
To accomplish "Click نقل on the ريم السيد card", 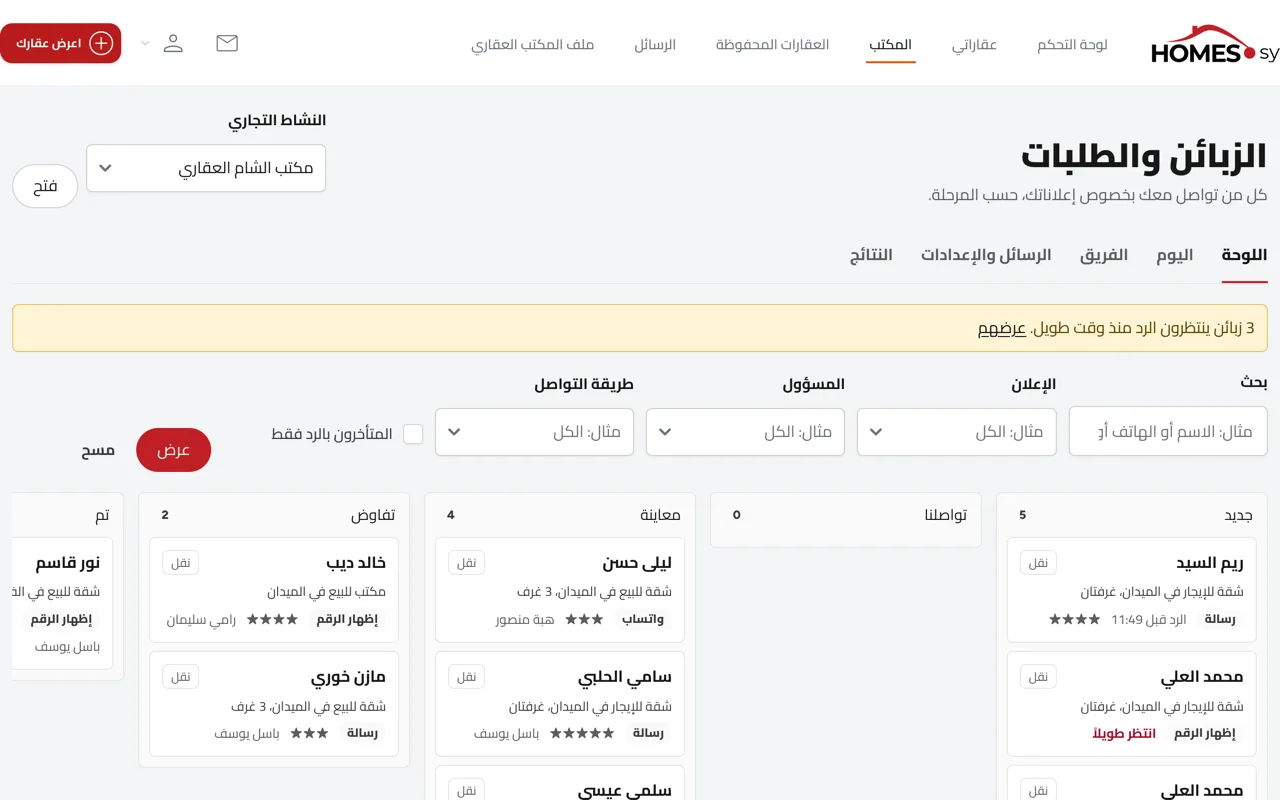I will click(x=1039, y=563).
